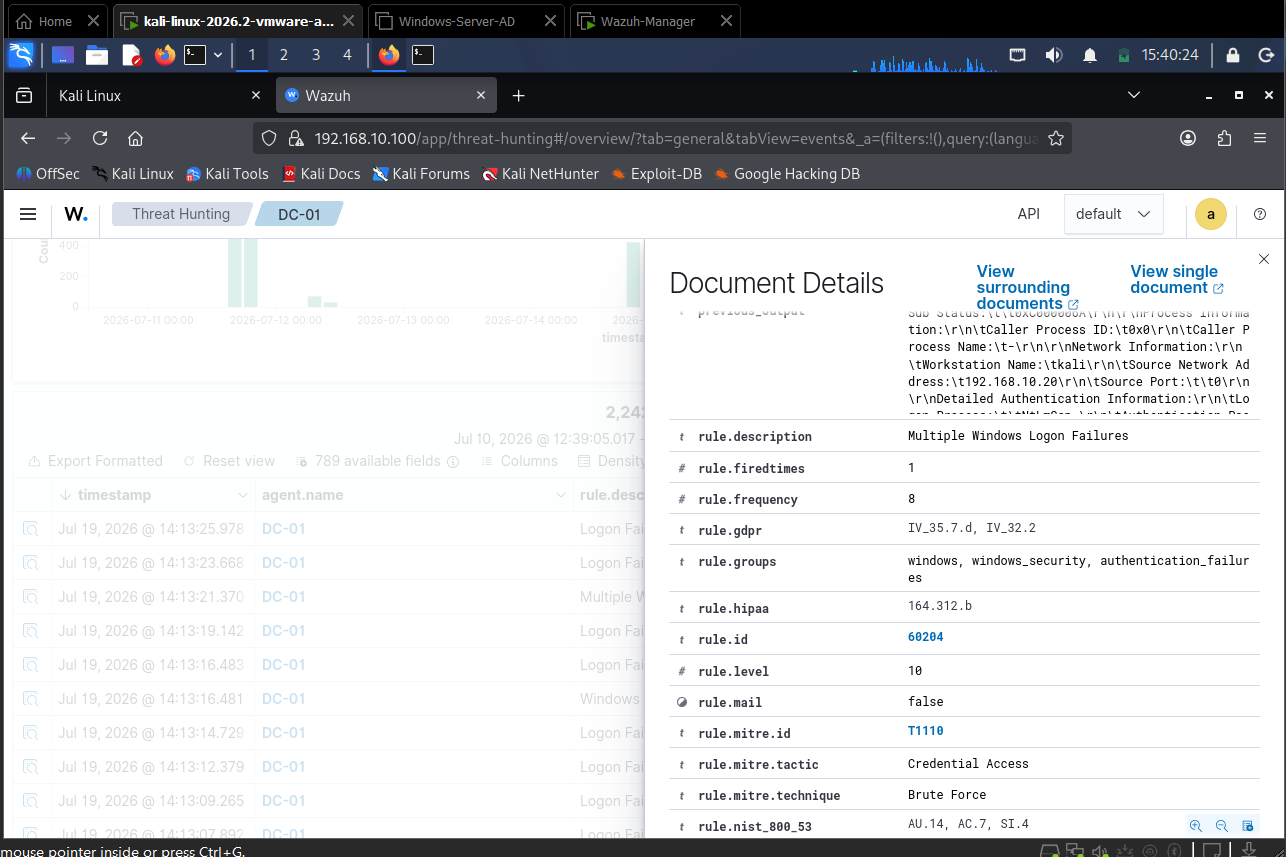Toggle rule.nist_800_53 column in table
The image size is (1286, 857).
[1247, 826]
